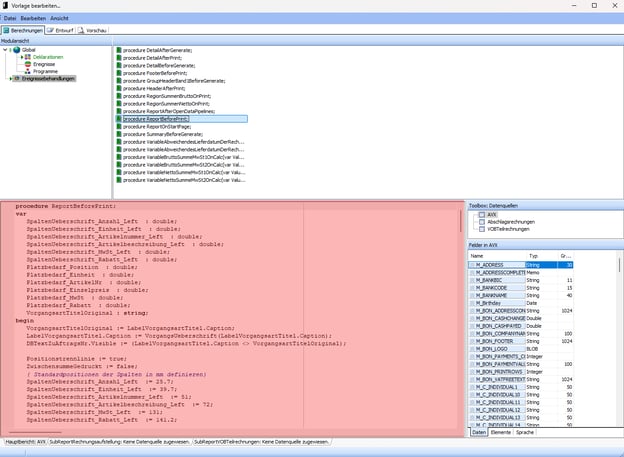The height and width of the screenshot is (457, 624).
Task: Click green icon beside procedure DetailAfterGenerate
Action: coord(118,50)
